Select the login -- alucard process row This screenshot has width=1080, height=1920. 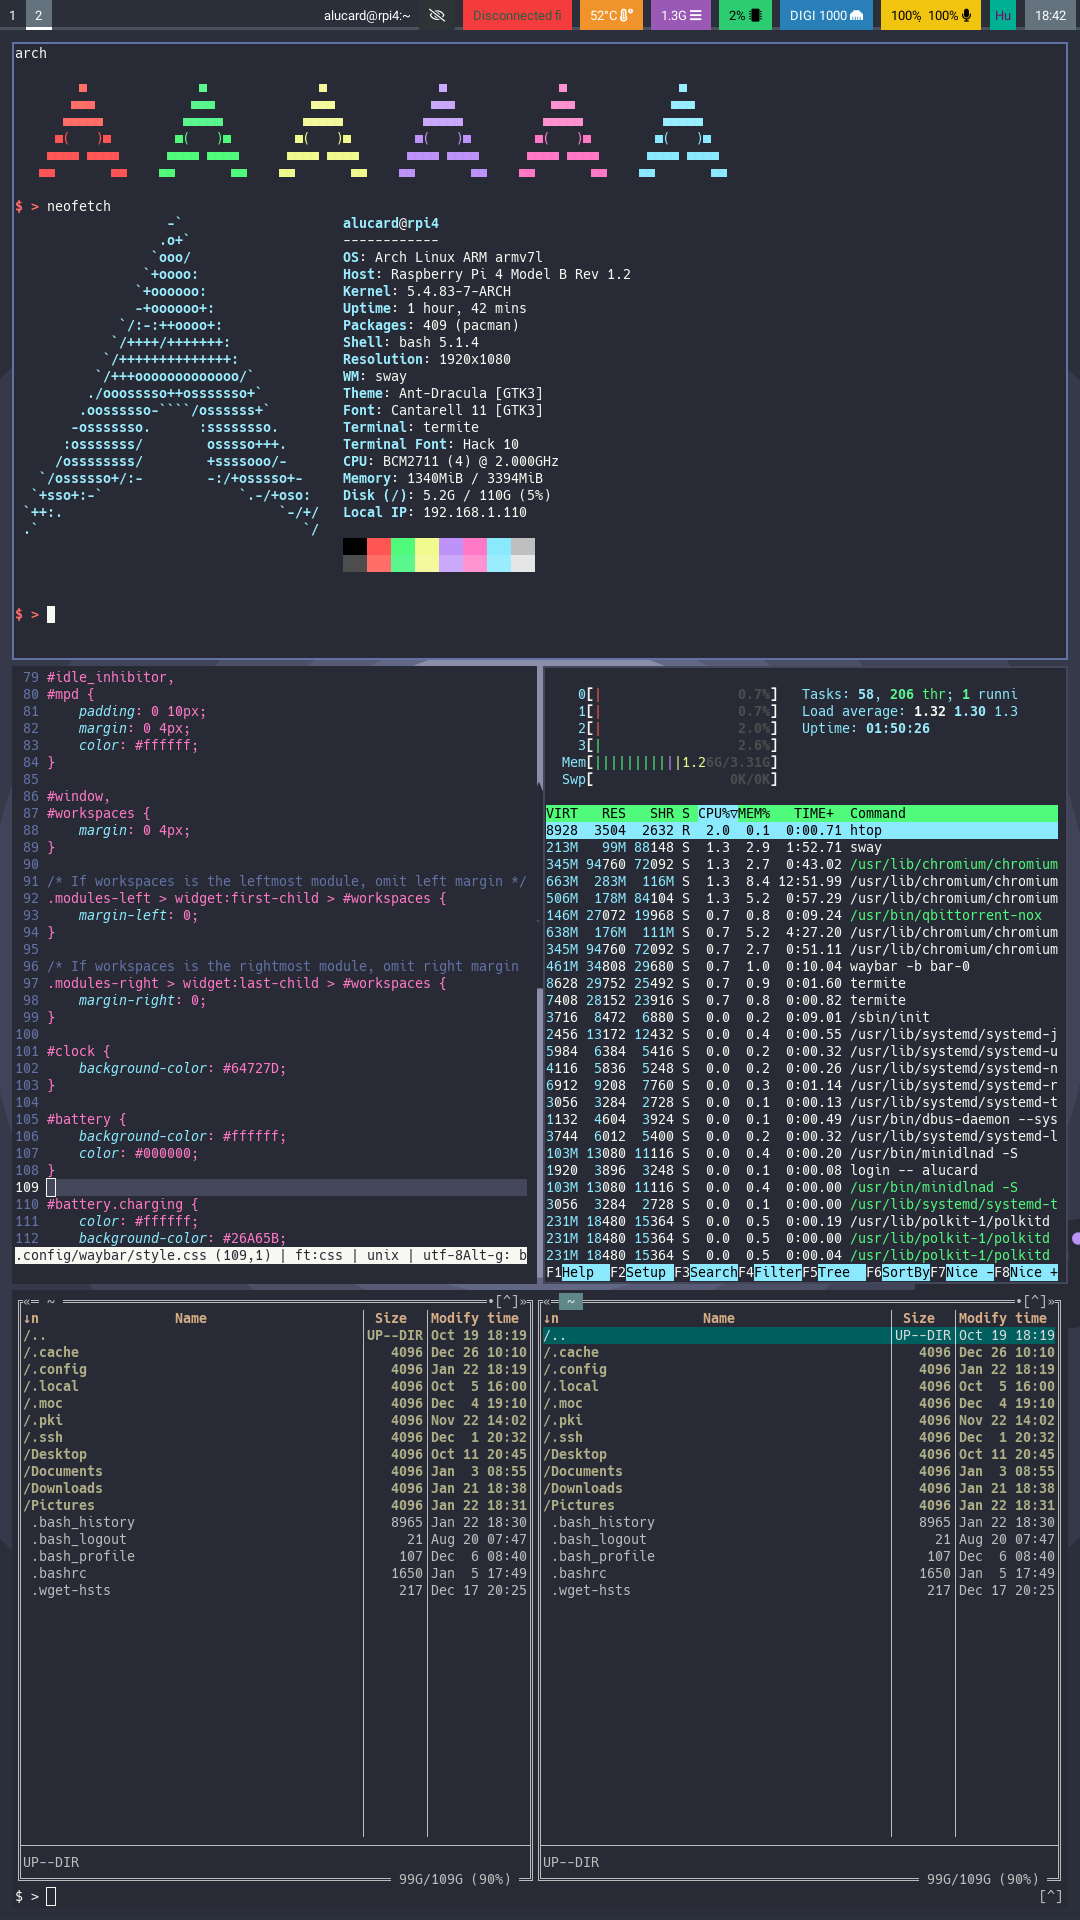(801, 1170)
